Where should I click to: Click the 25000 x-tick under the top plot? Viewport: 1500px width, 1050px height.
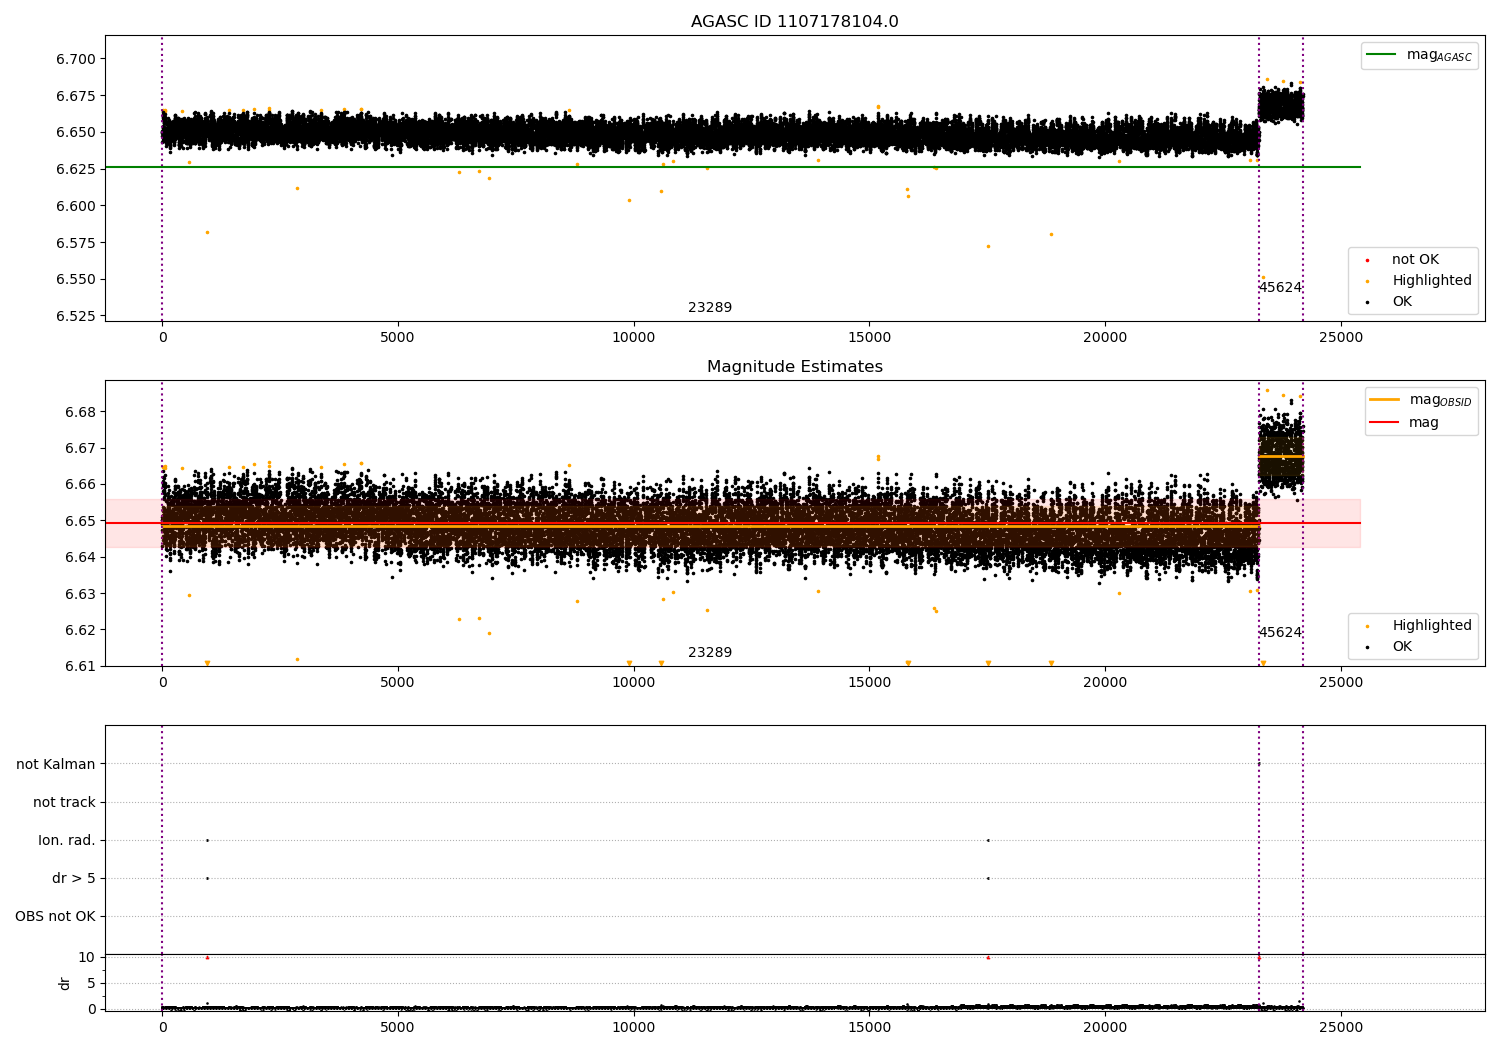click(1340, 337)
